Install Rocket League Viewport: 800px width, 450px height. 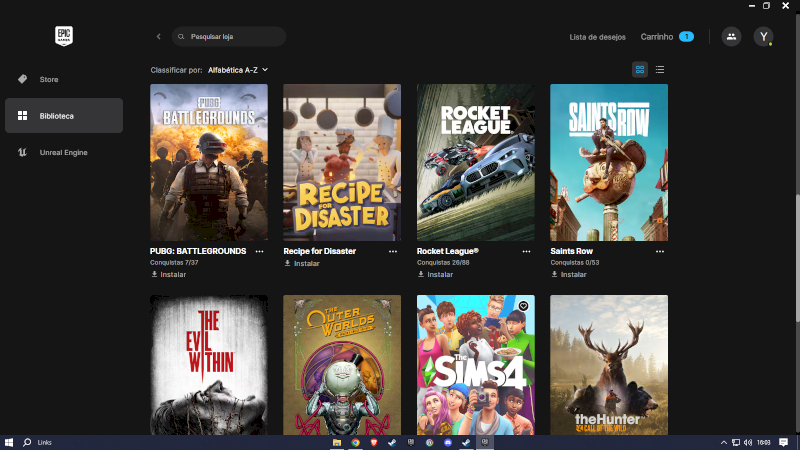tap(435, 274)
